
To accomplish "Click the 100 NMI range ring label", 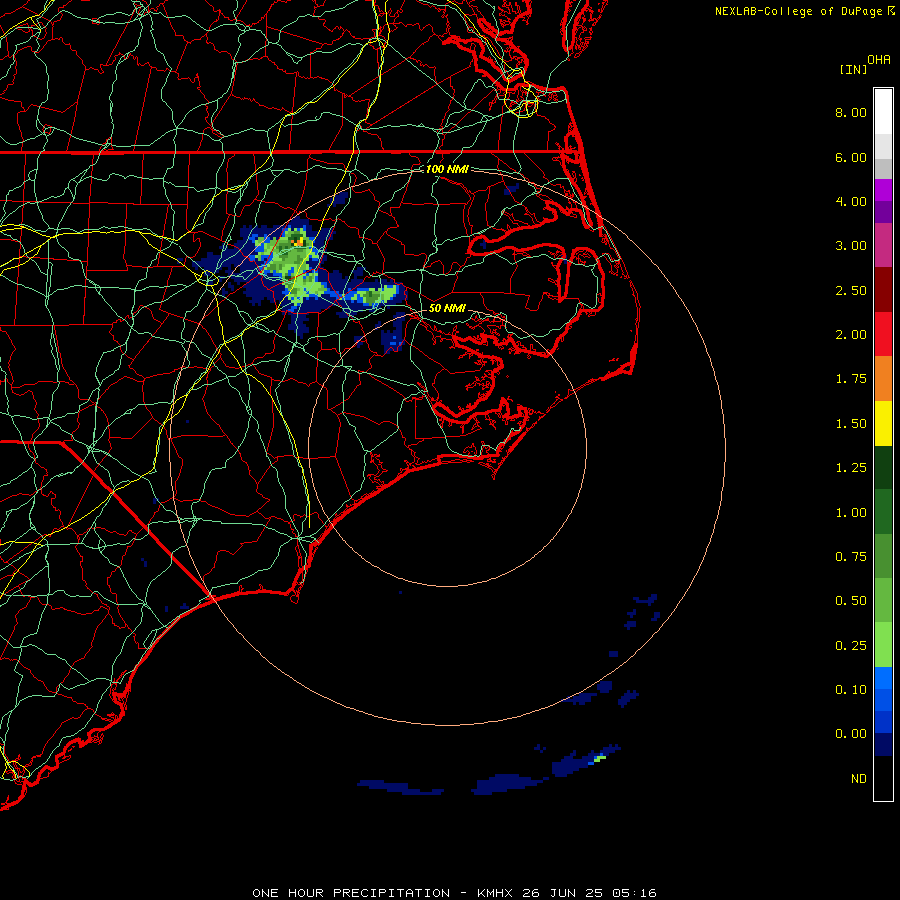I will [x=447, y=169].
